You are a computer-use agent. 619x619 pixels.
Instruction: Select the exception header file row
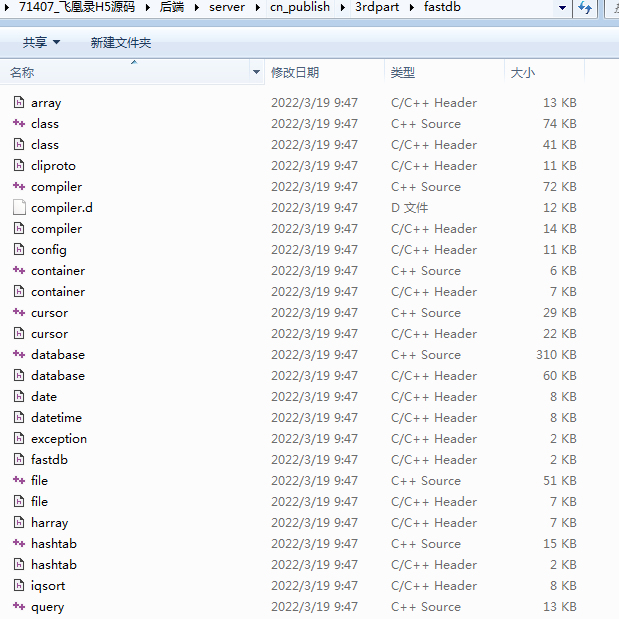coord(58,439)
